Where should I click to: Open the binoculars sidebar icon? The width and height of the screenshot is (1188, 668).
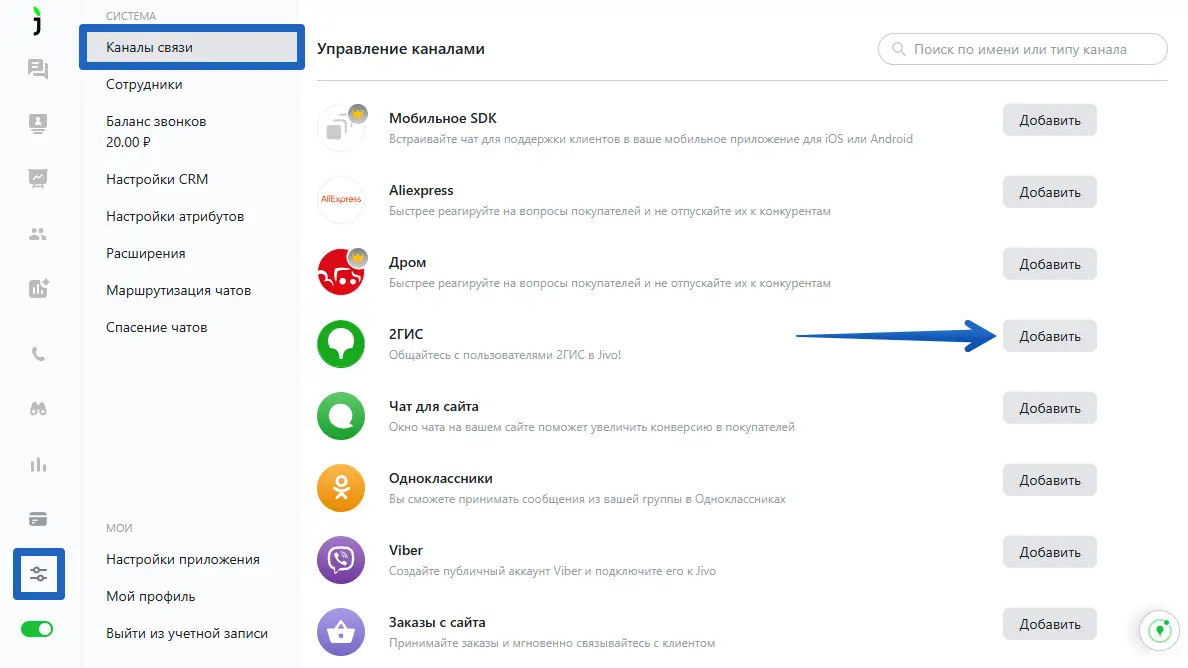click(38, 409)
